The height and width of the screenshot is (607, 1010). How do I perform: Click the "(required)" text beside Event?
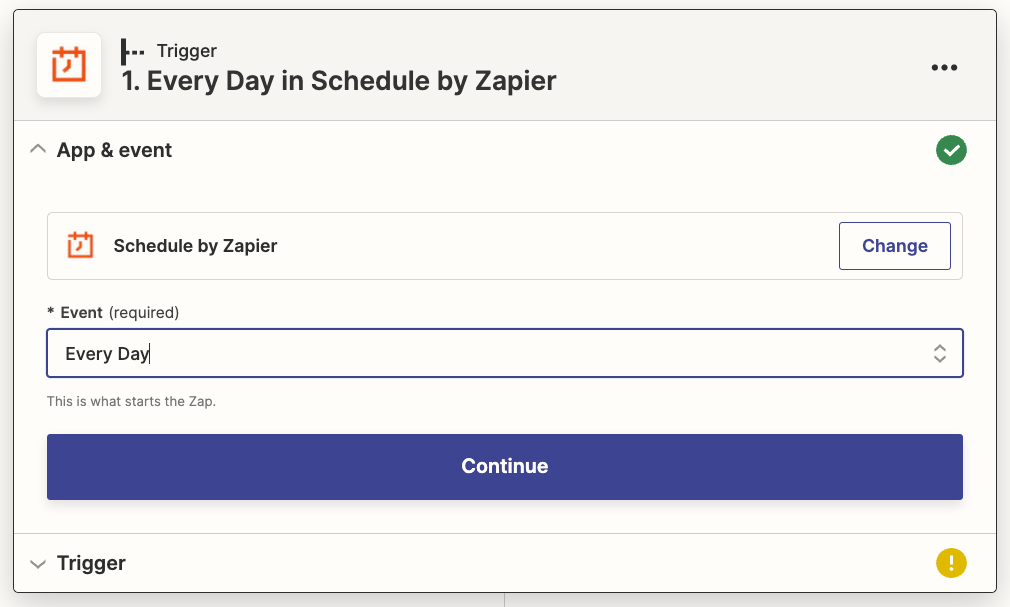(x=144, y=312)
